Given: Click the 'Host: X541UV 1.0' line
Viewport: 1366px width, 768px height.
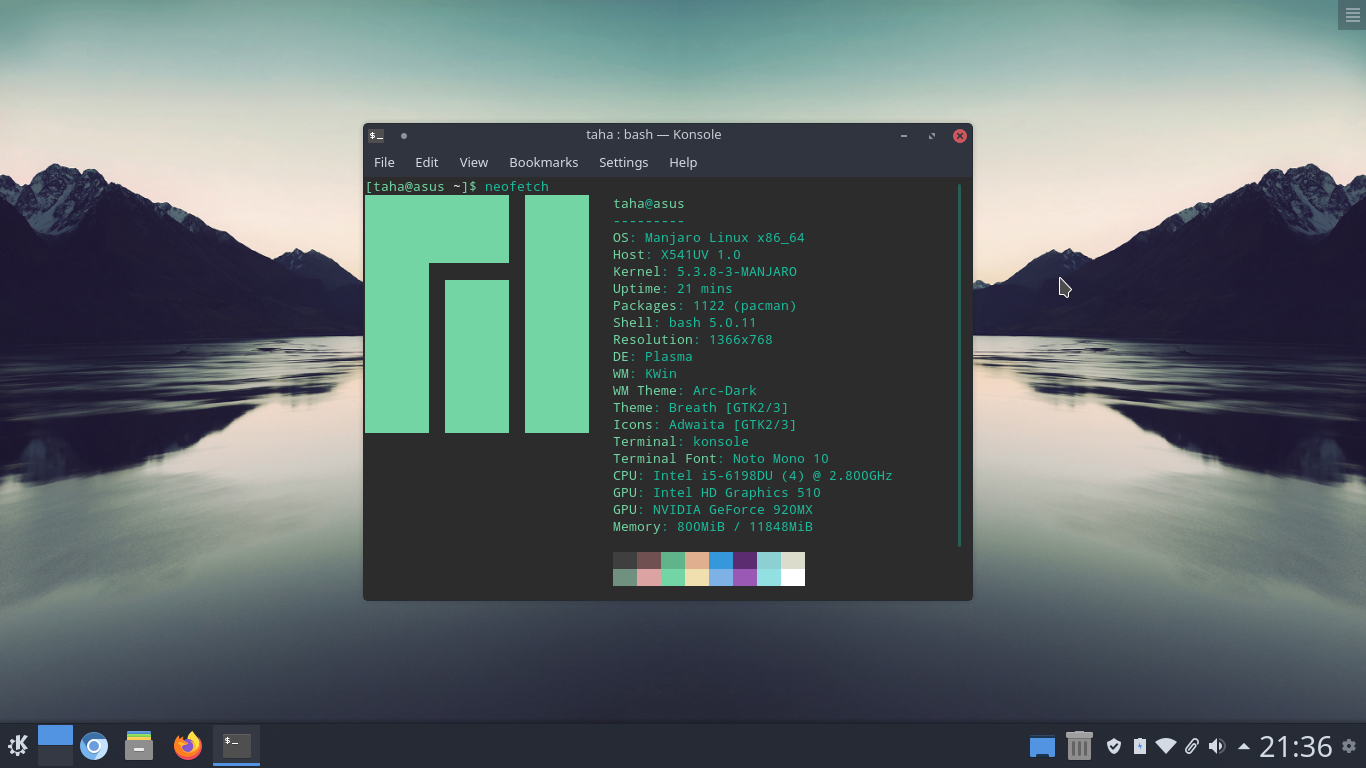Looking at the screenshot, I should (677, 255).
